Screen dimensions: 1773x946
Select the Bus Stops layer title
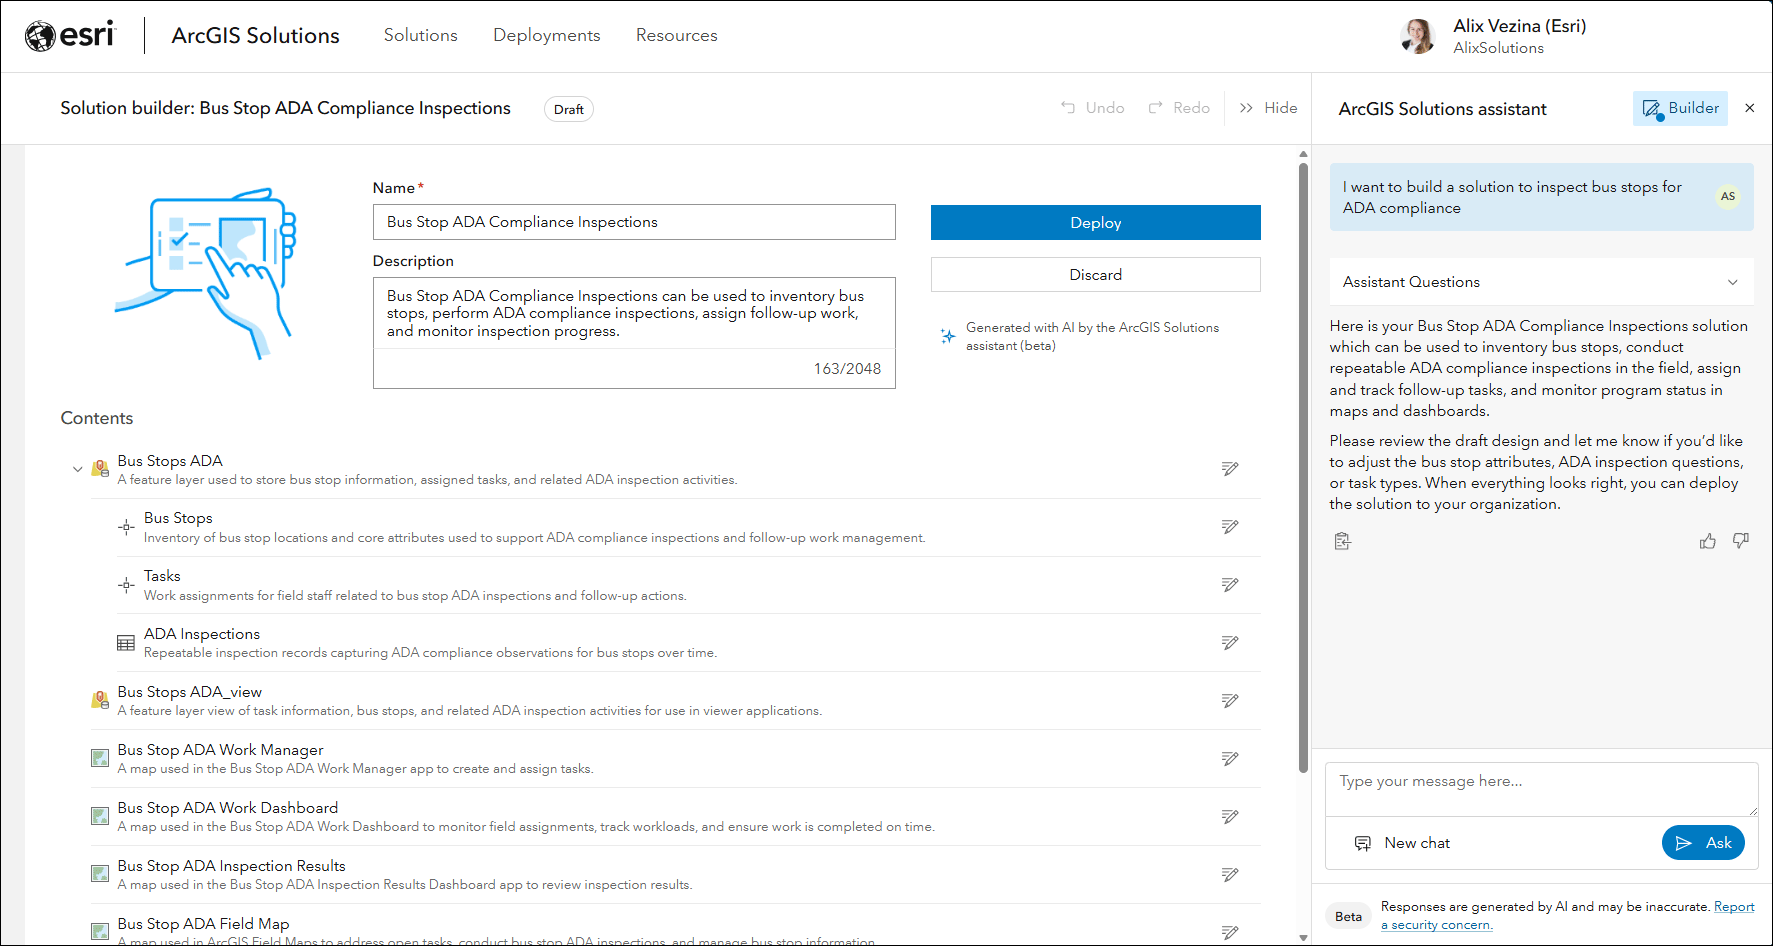(178, 518)
